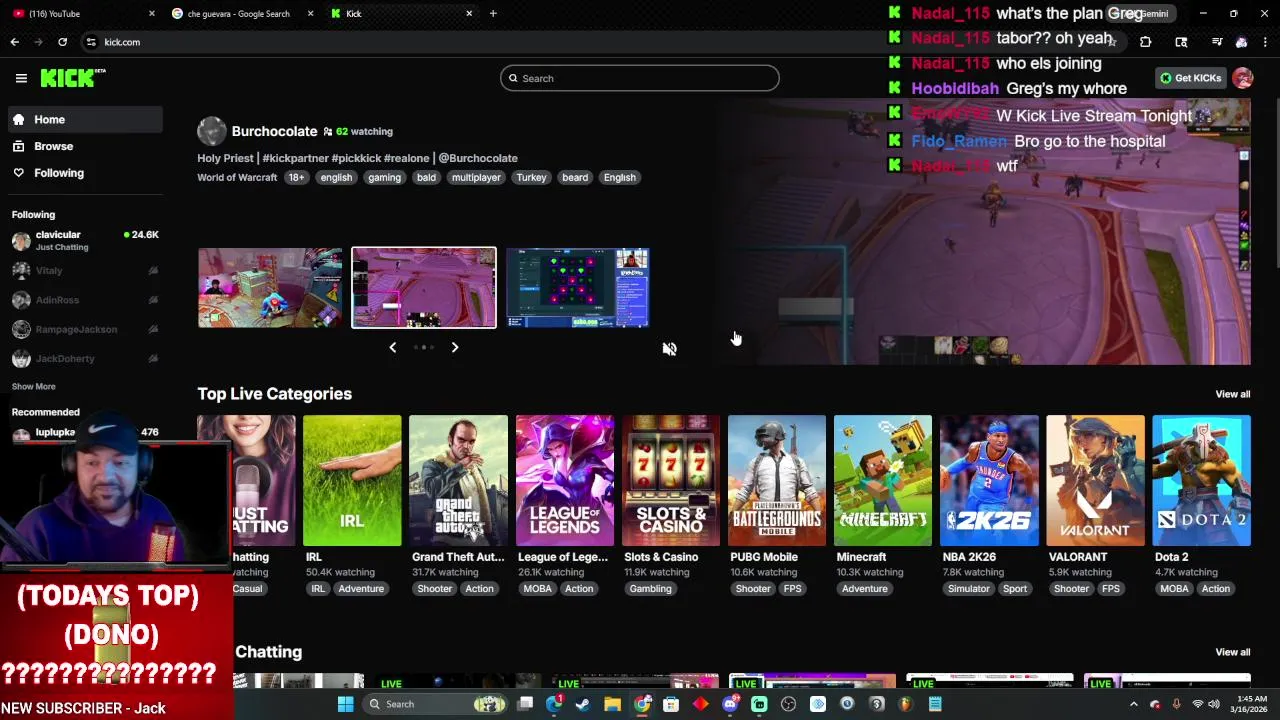The height and width of the screenshot is (720, 1280).
Task: Show next featured stream with right arrow
Action: [454, 347]
